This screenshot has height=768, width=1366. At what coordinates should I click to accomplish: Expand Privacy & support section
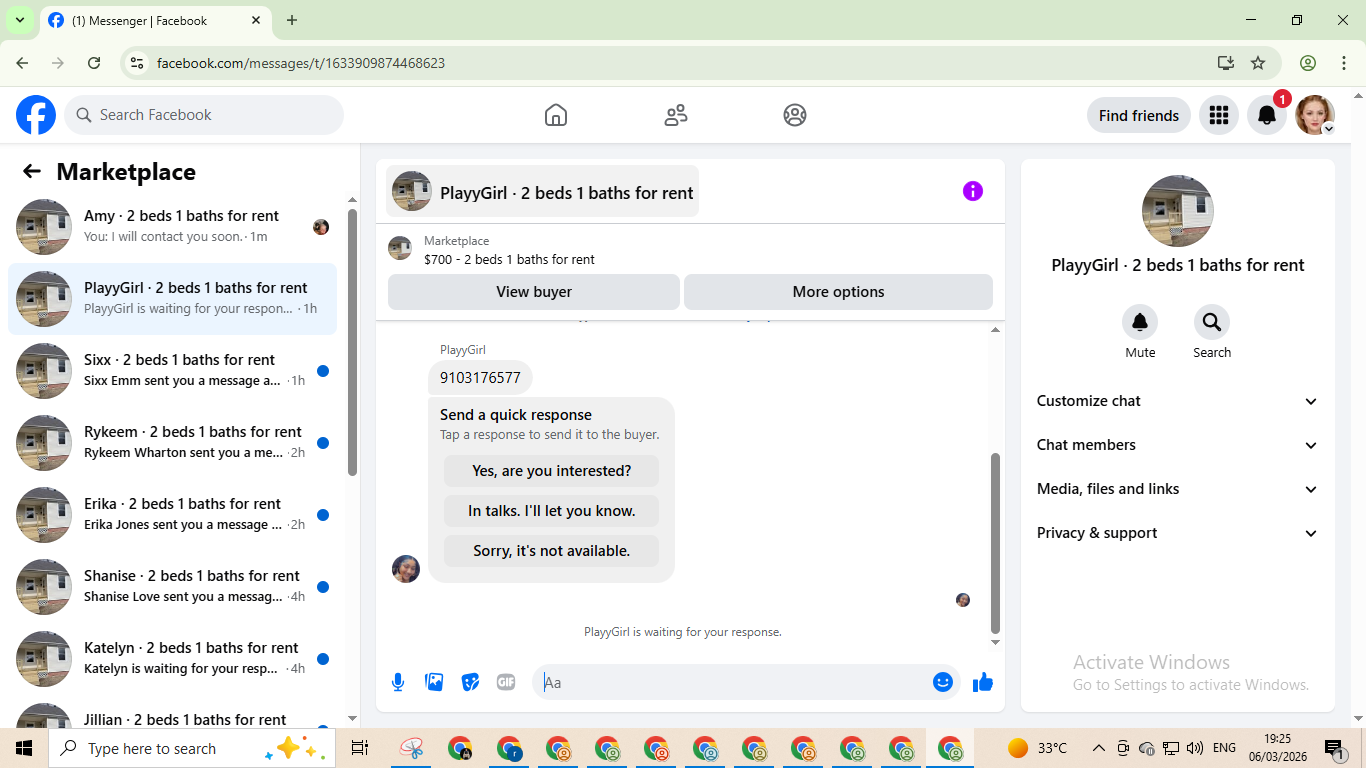pos(1178,533)
